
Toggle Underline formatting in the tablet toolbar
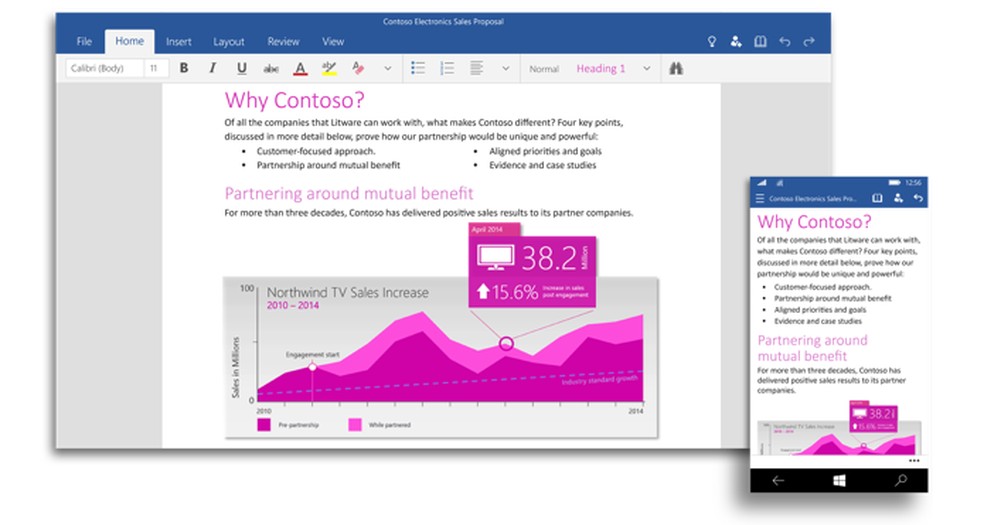click(x=242, y=68)
